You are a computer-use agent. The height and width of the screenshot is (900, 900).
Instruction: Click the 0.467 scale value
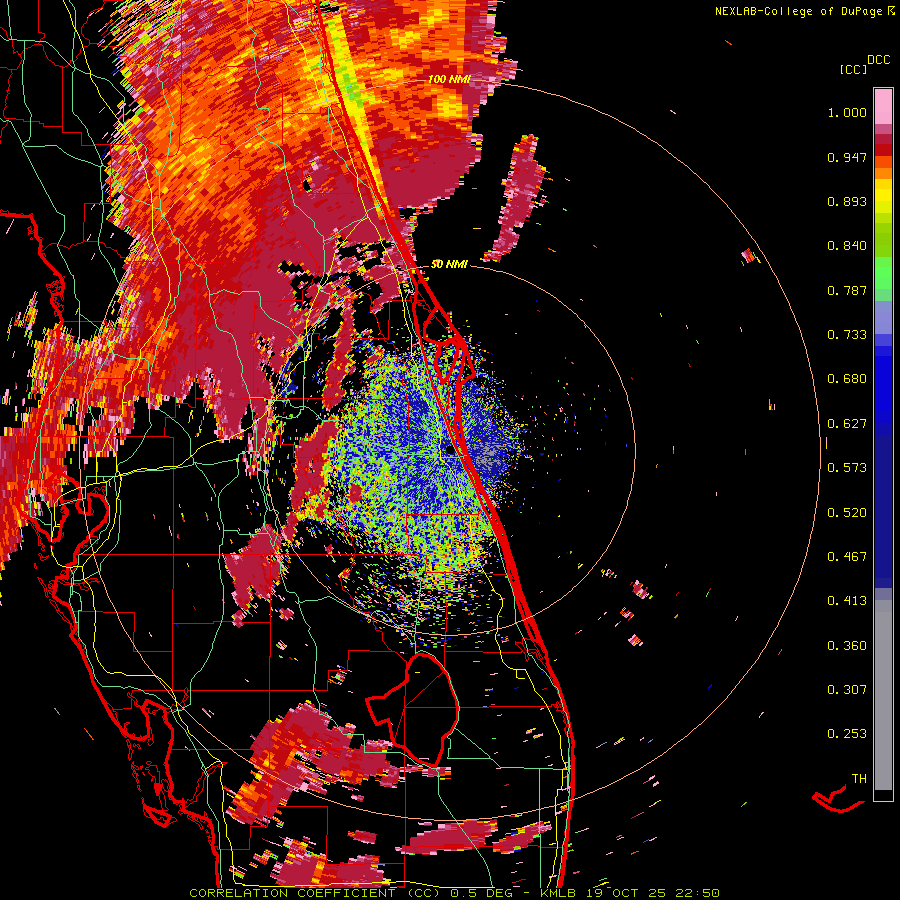tap(847, 557)
